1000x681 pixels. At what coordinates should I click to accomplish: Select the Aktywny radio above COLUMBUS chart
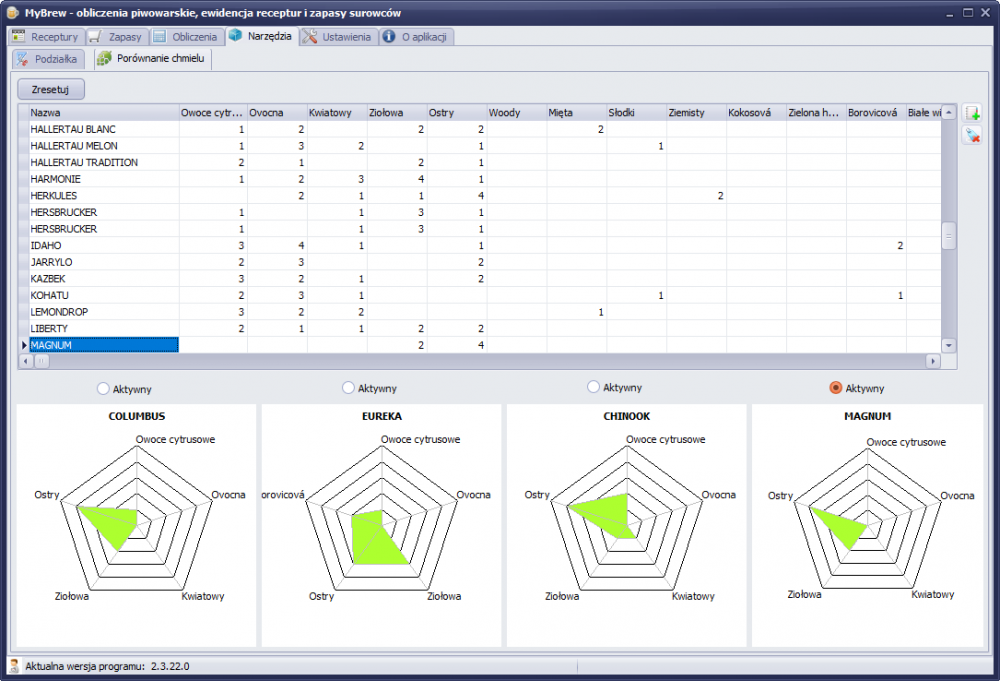102,388
